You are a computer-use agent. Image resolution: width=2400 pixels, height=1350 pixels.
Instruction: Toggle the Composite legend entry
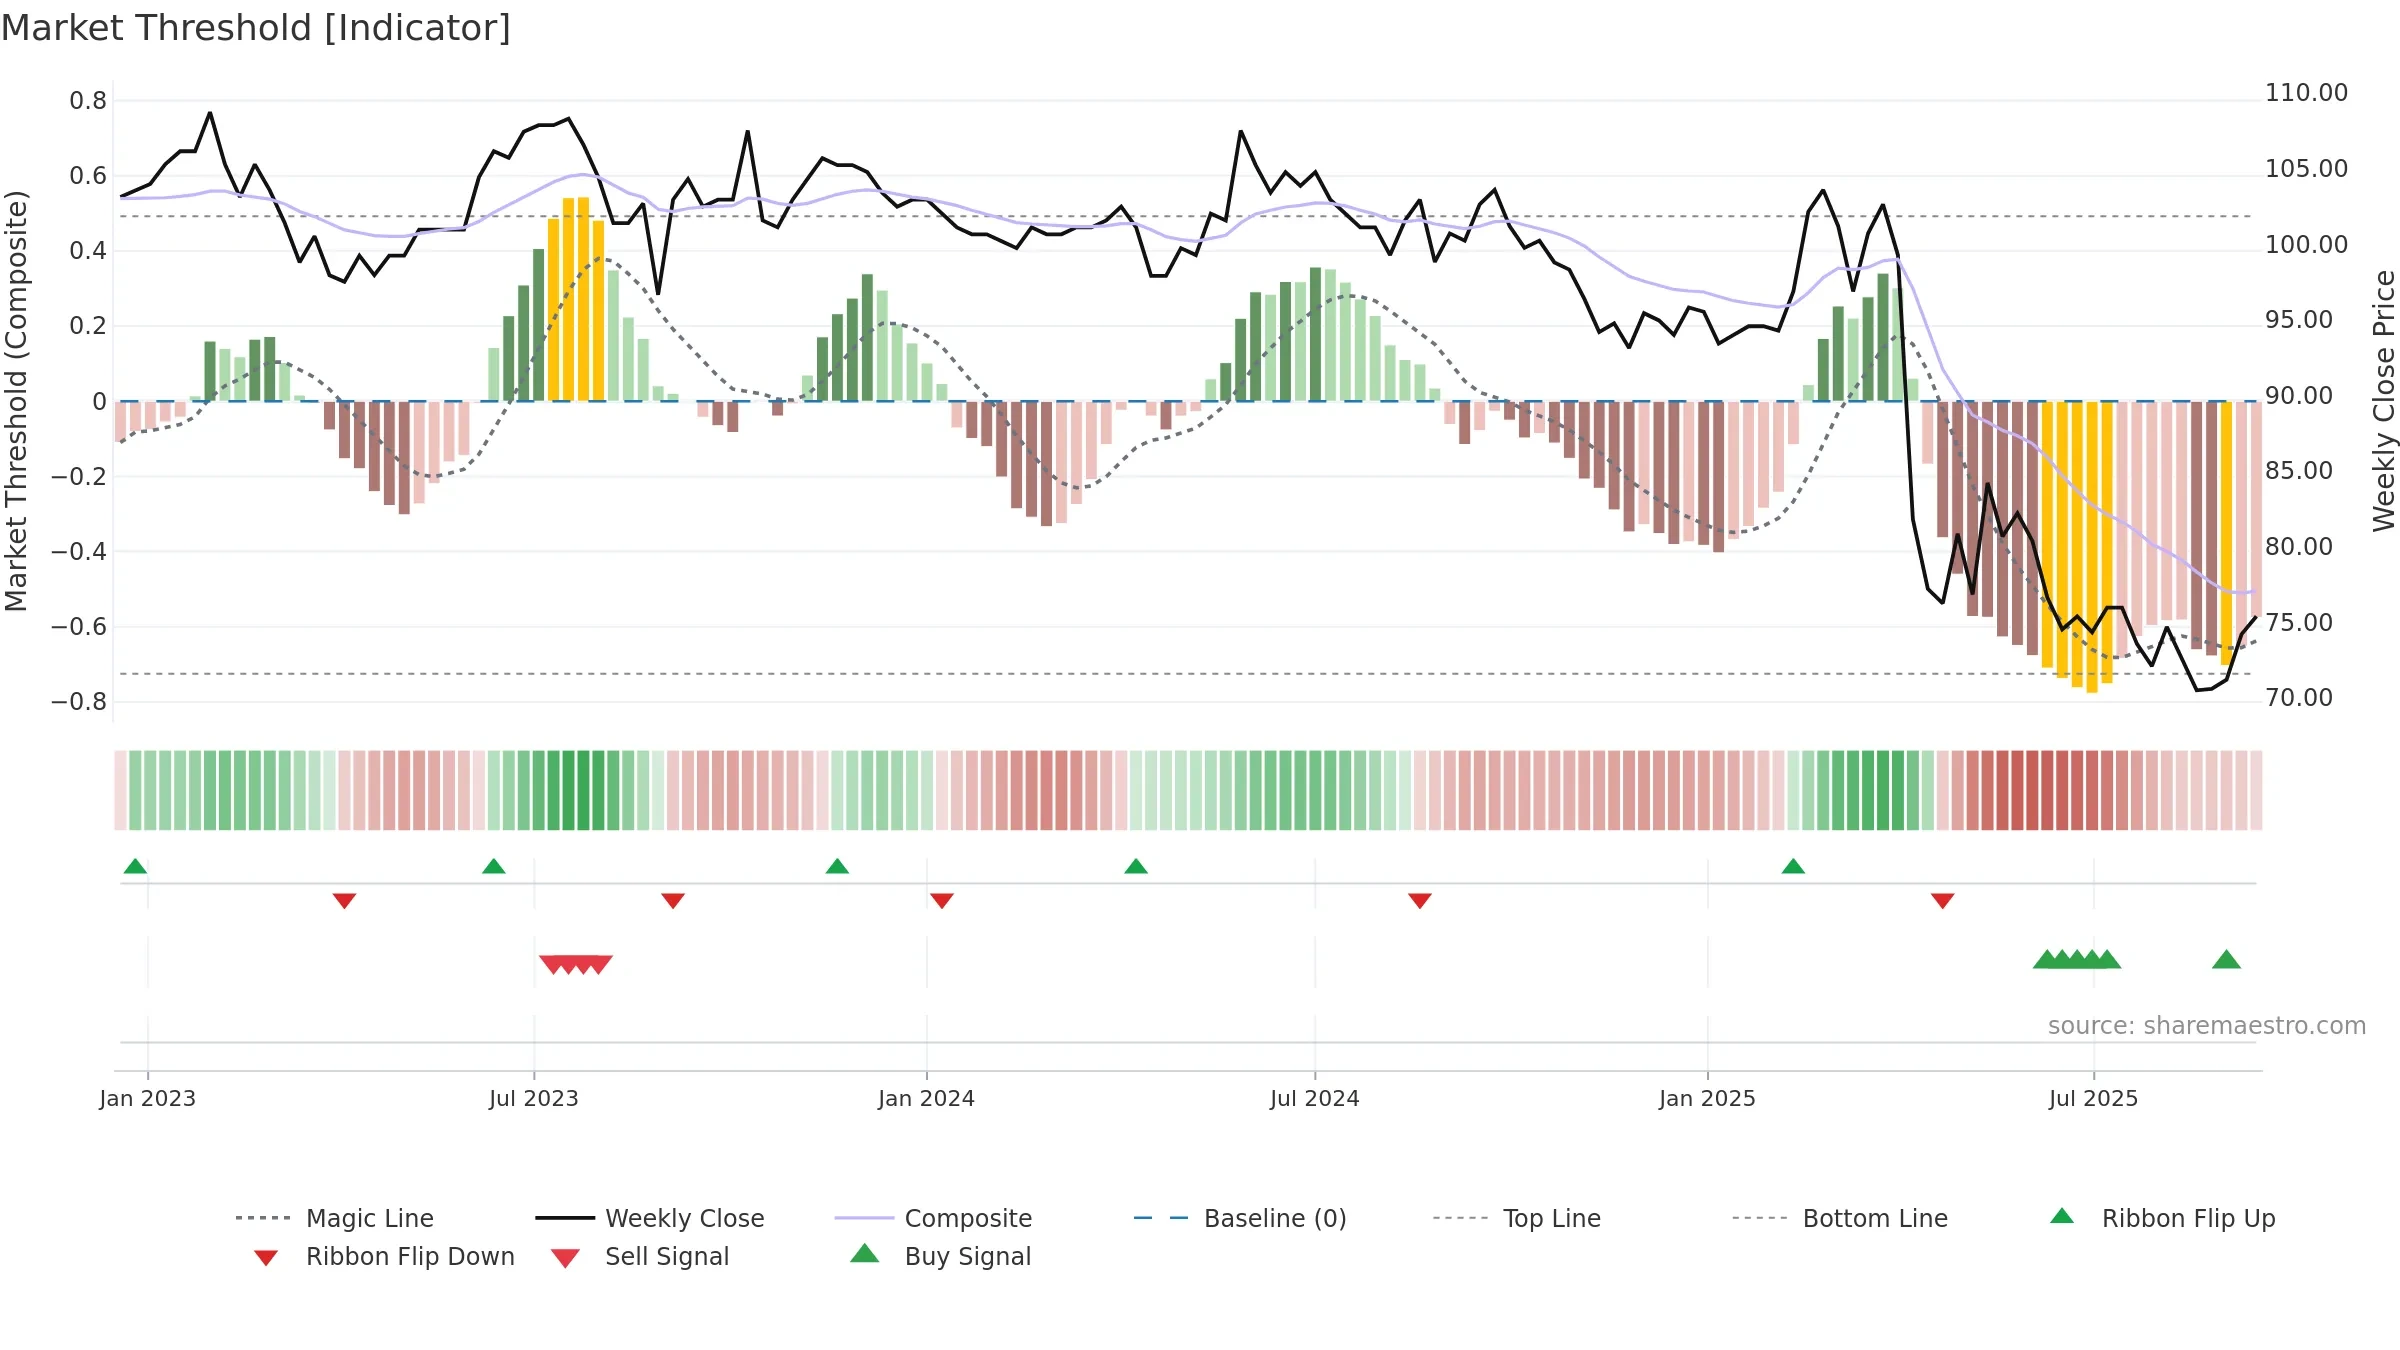(x=933, y=1218)
